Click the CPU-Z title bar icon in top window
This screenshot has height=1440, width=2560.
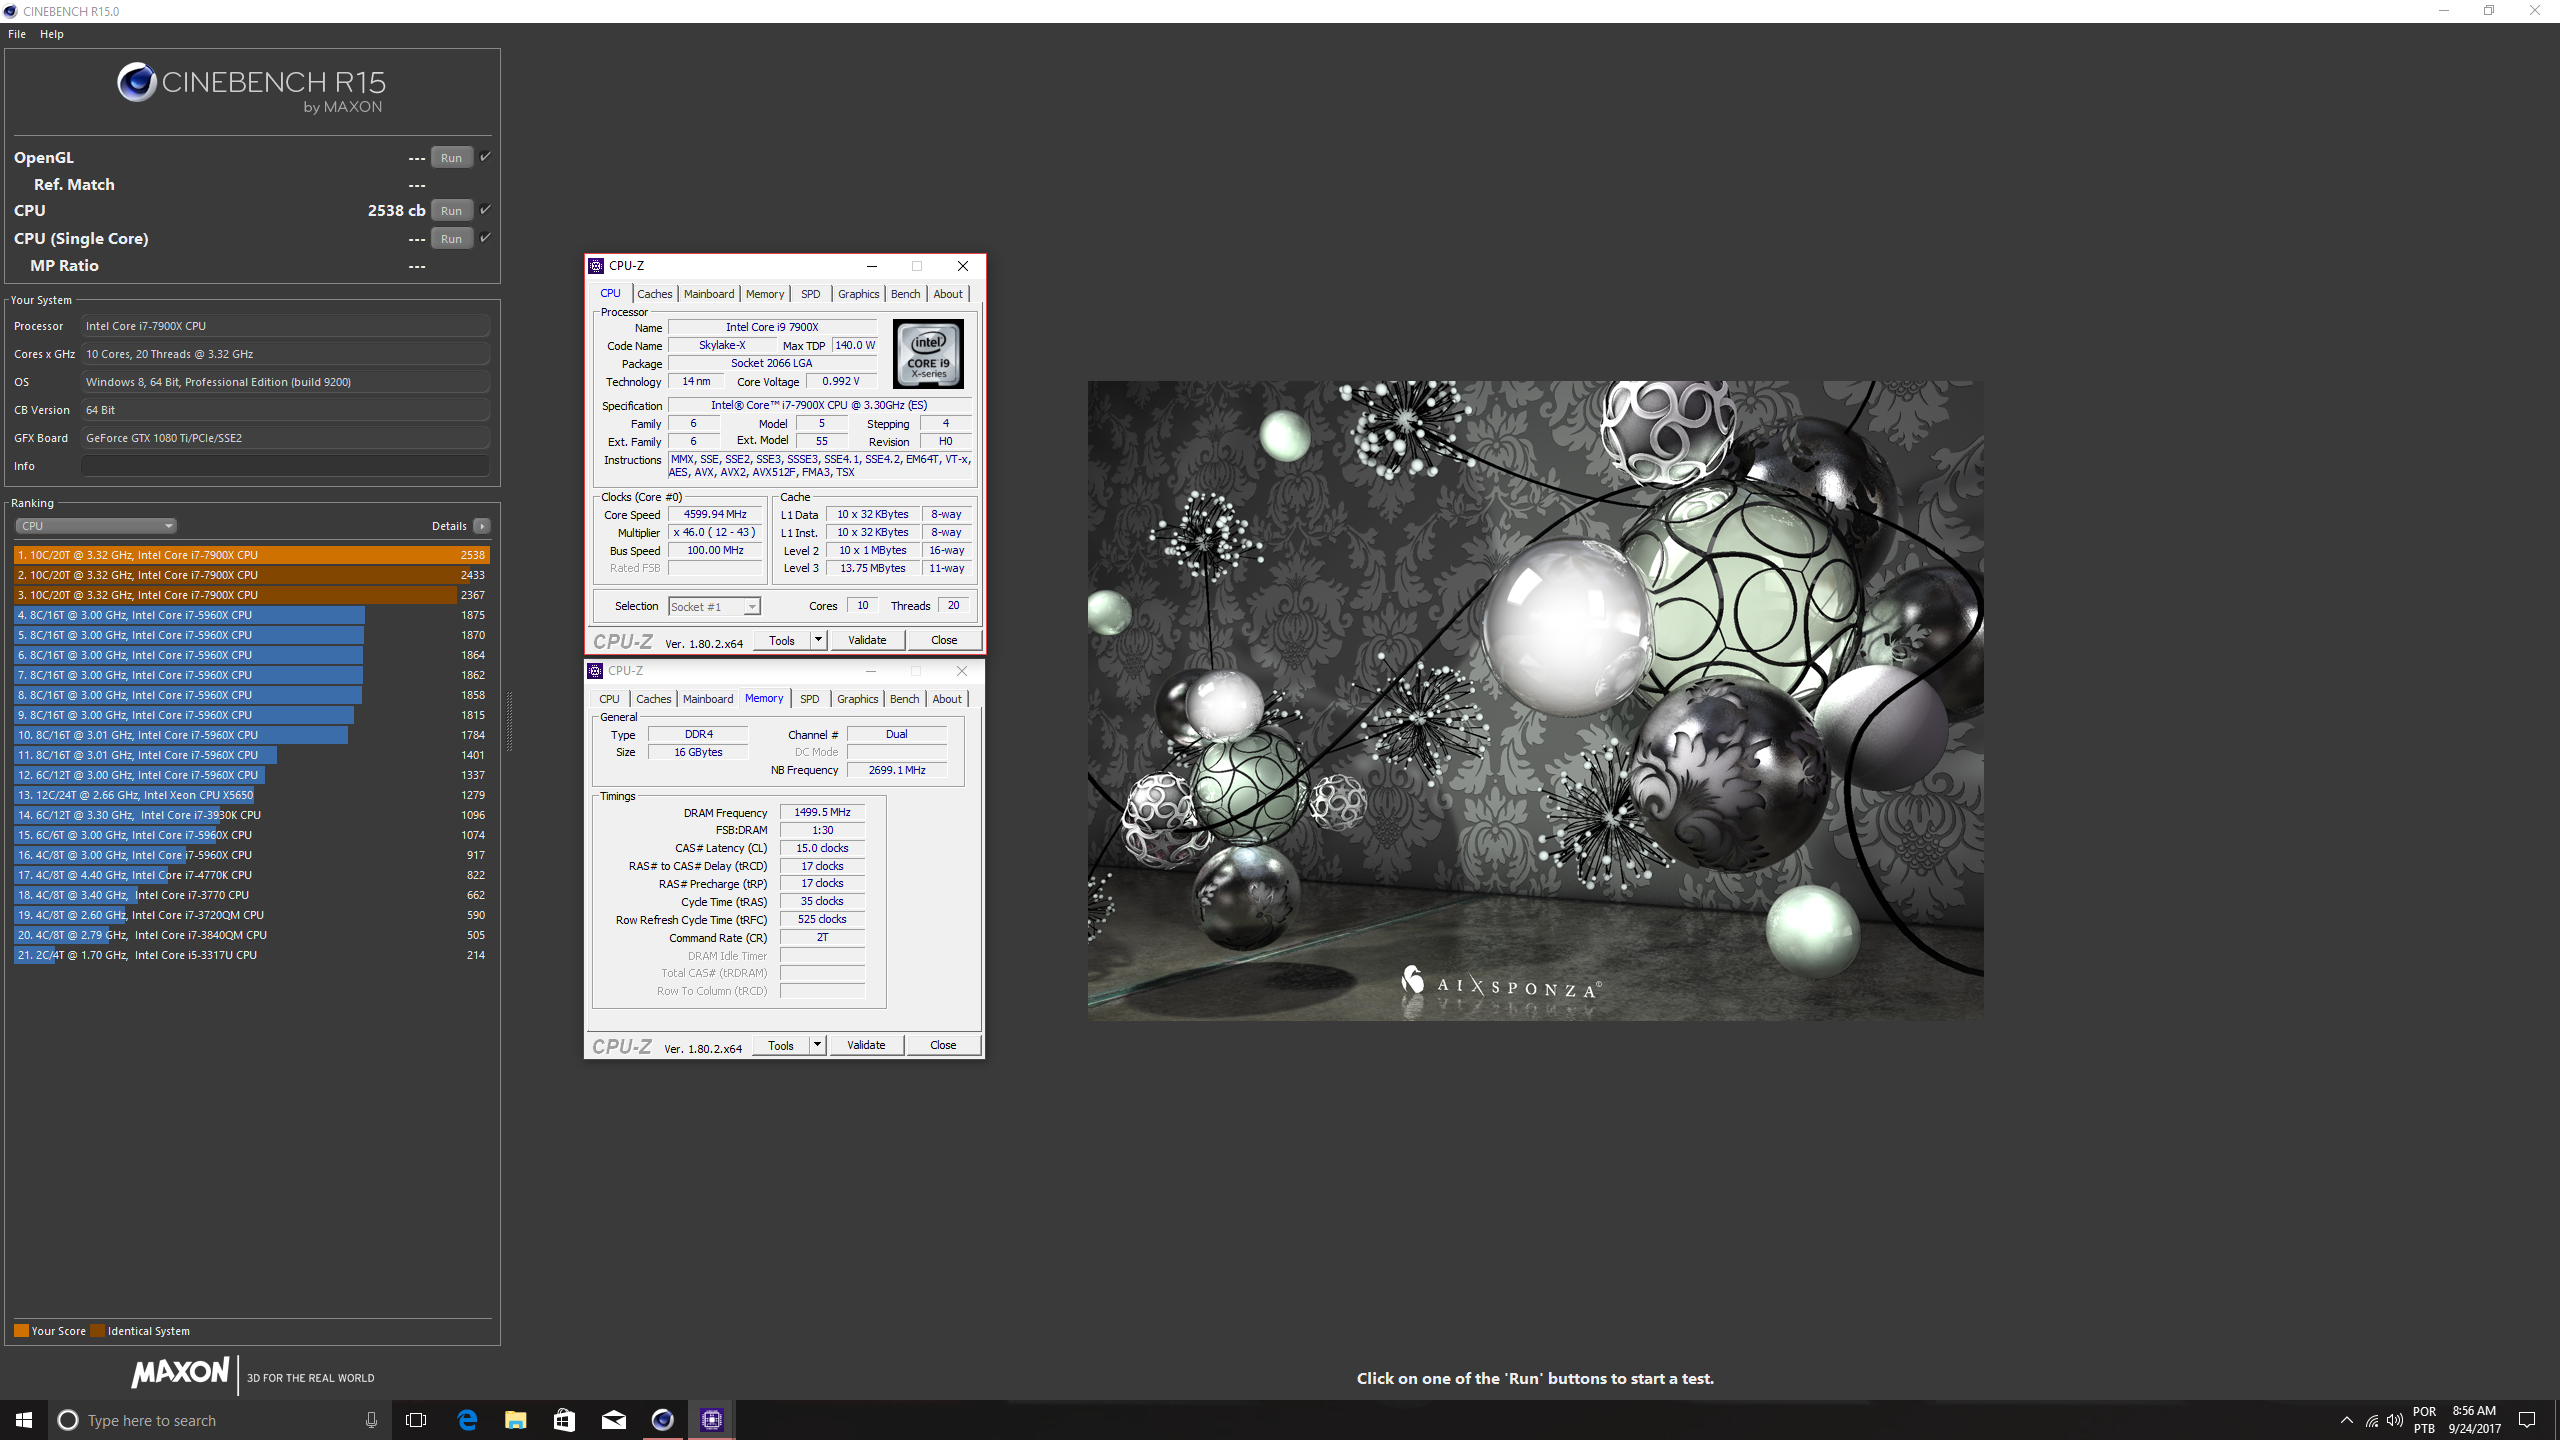pyautogui.click(x=596, y=266)
